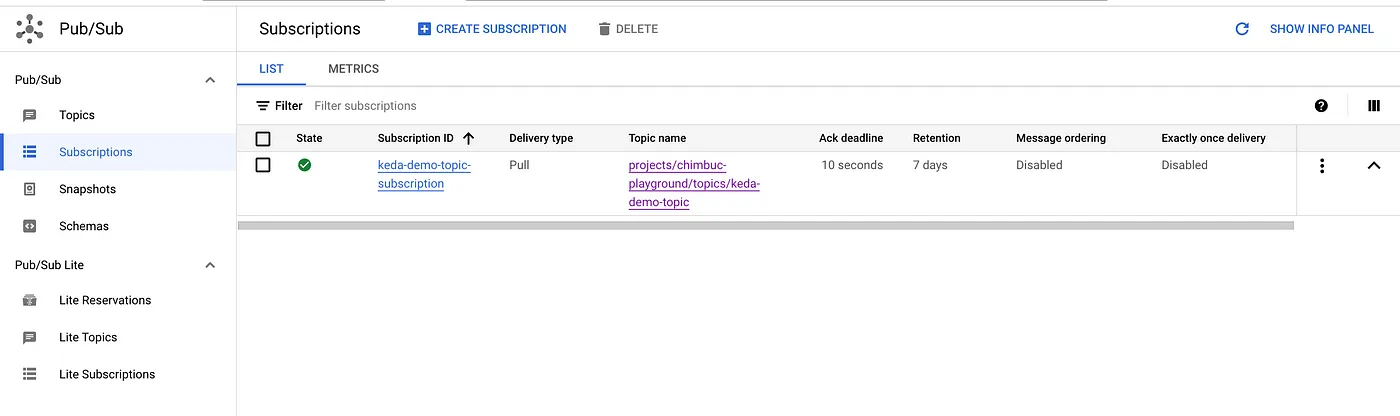Click SHOW INFO PANEL
Viewport: 1400px width, 416px height.
coord(1322,29)
